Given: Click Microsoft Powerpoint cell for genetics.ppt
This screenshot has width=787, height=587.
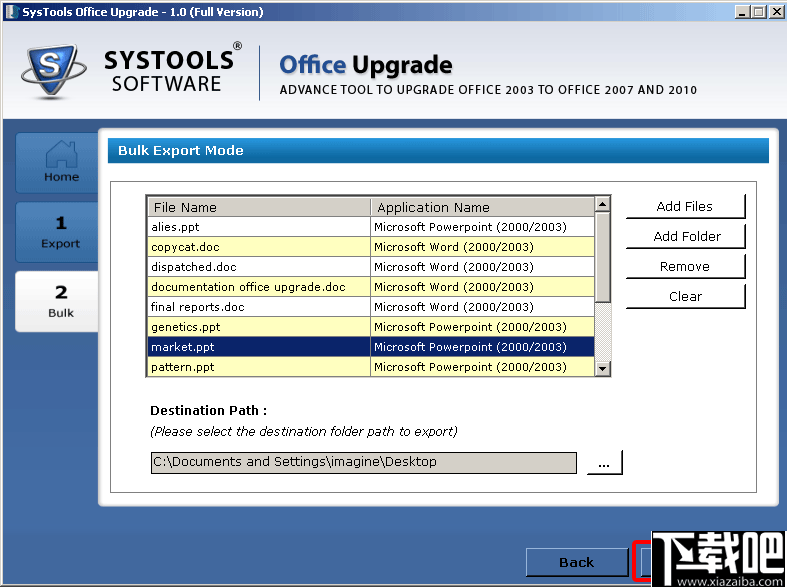Looking at the screenshot, I should [482, 327].
